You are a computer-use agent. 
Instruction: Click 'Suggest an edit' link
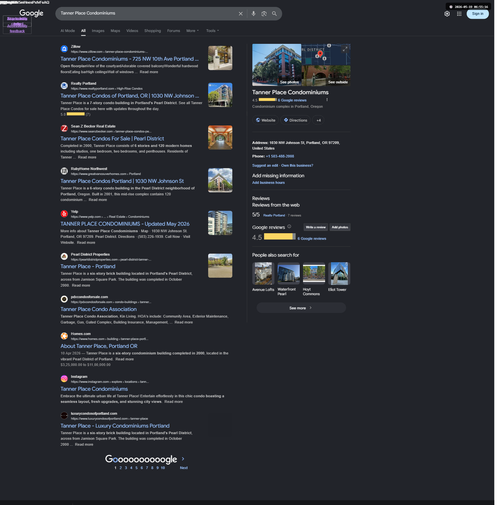click(x=265, y=165)
